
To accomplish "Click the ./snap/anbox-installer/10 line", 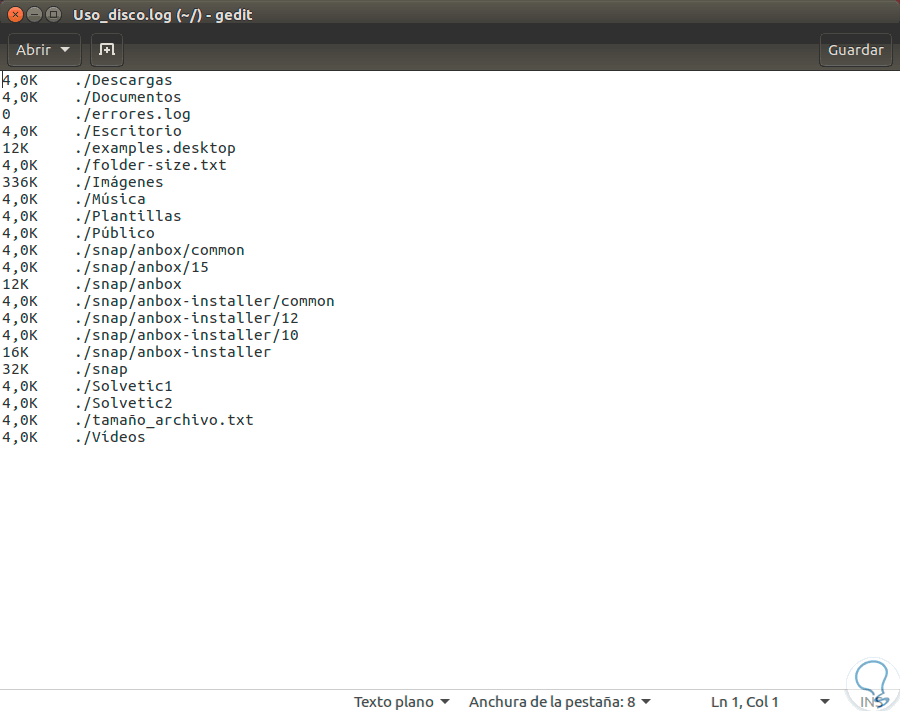I will tap(150, 335).
